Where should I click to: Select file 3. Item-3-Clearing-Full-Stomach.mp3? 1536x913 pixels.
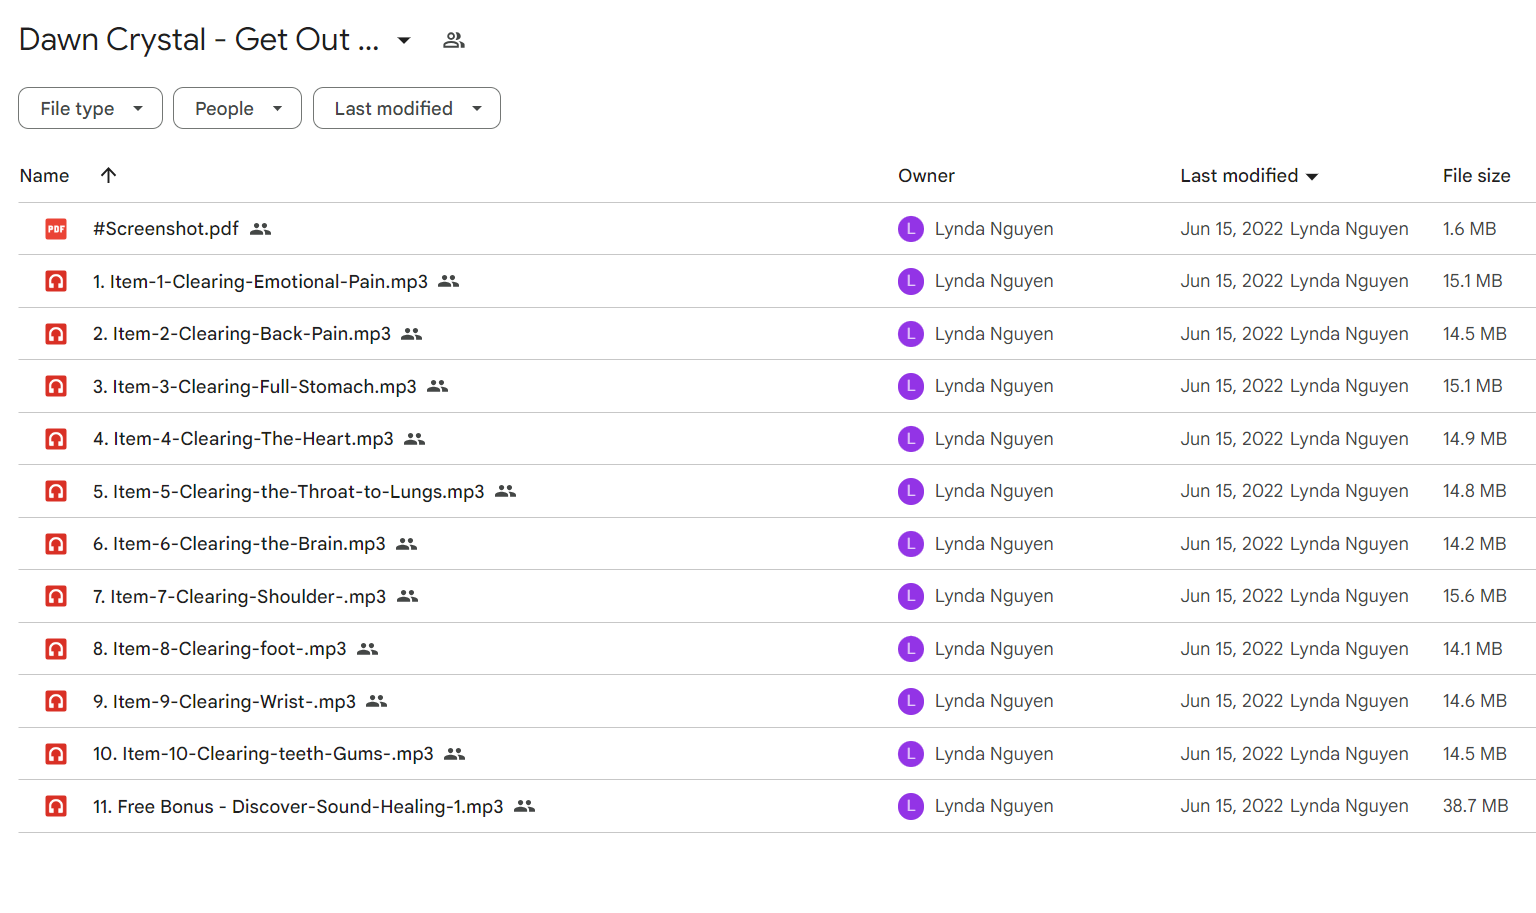tap(255, 387)
